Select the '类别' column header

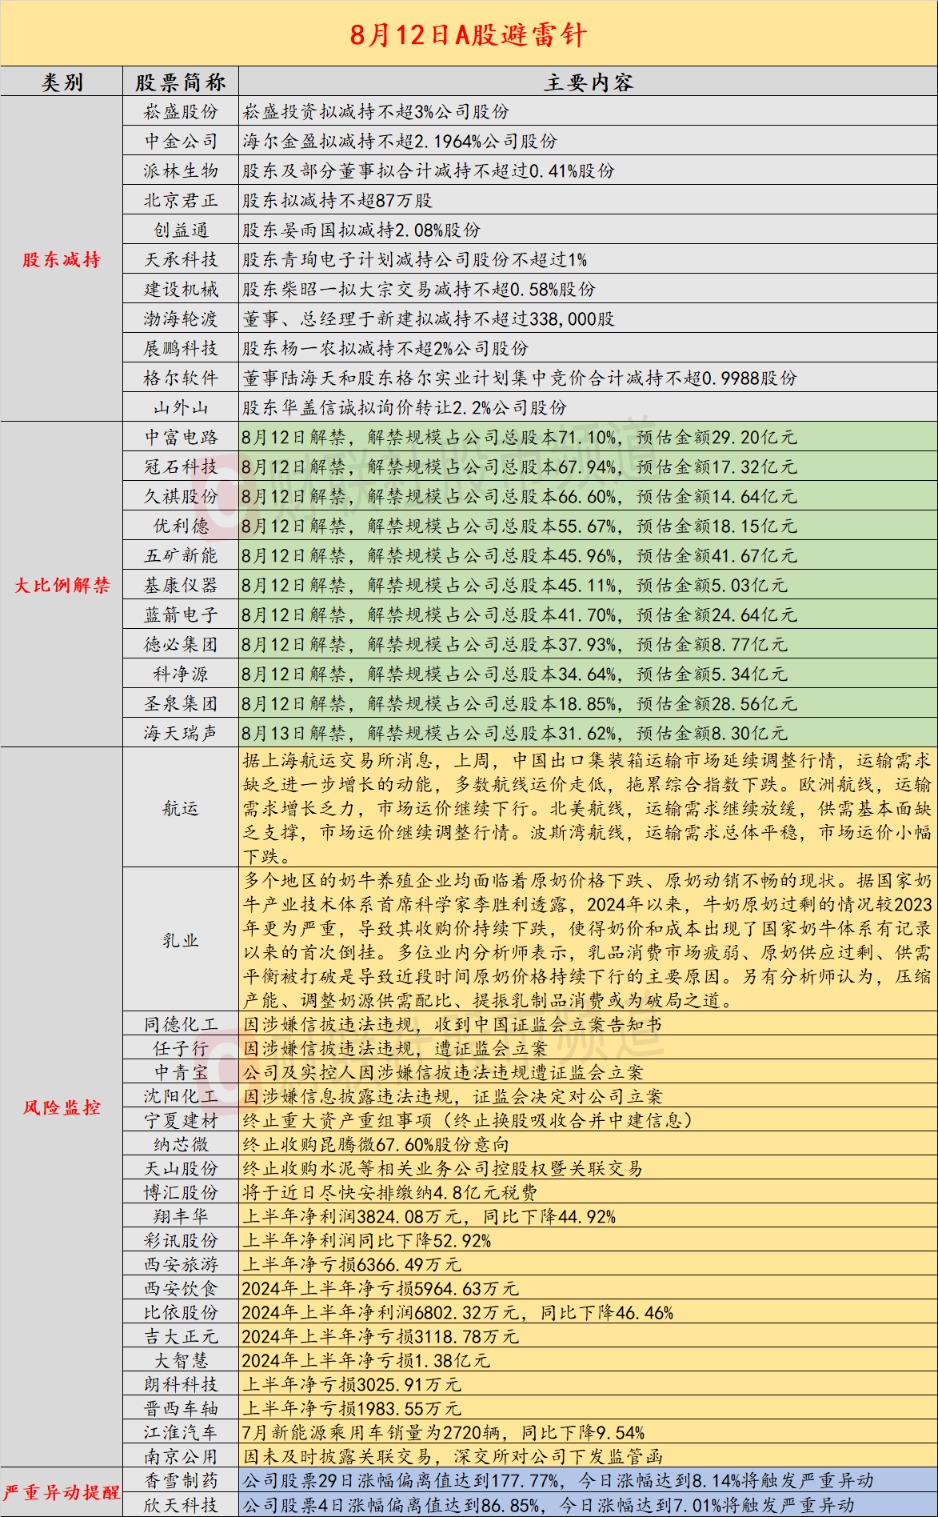pos(62,82)
